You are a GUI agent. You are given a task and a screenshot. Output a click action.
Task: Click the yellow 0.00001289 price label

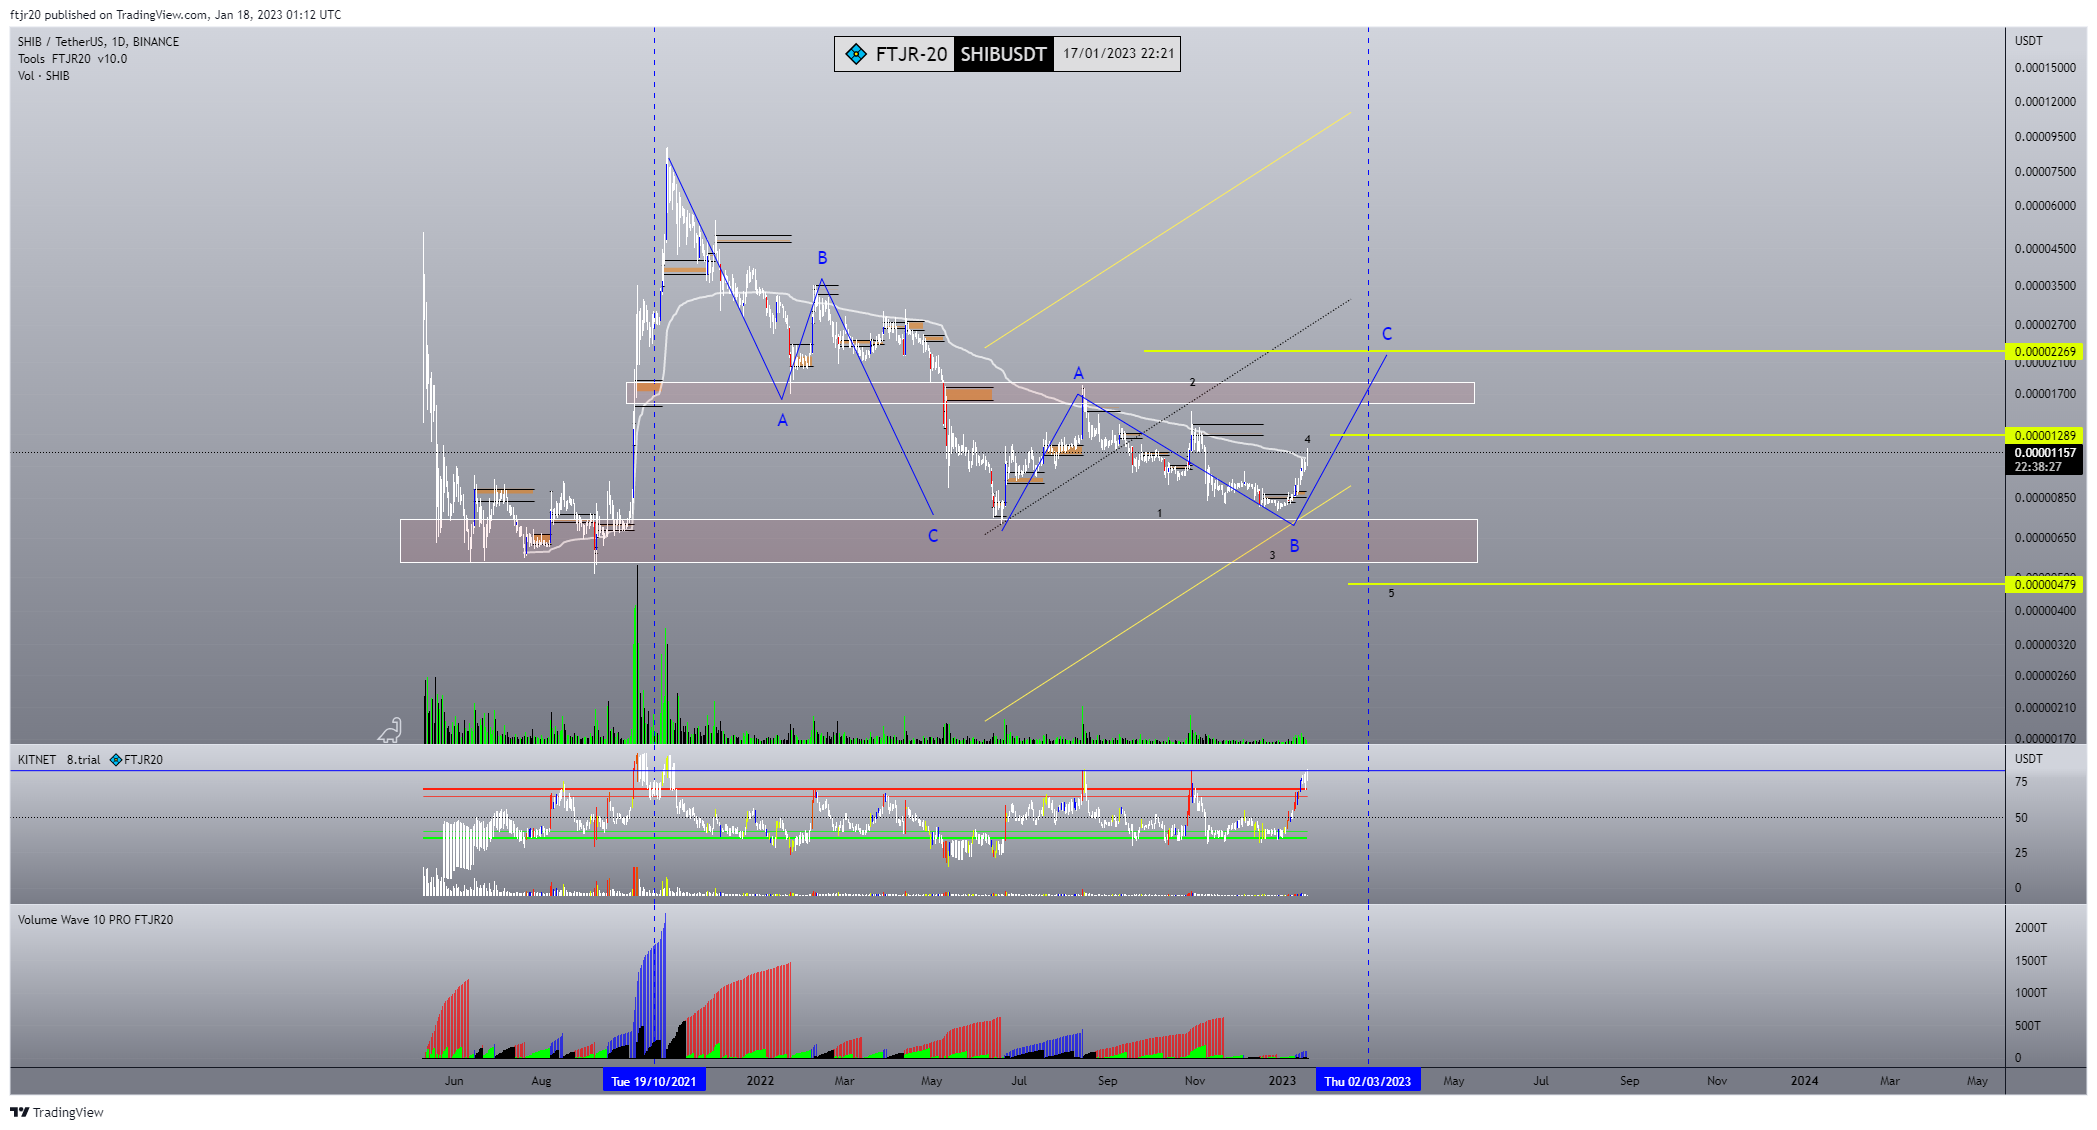(x=2045, y=436)
